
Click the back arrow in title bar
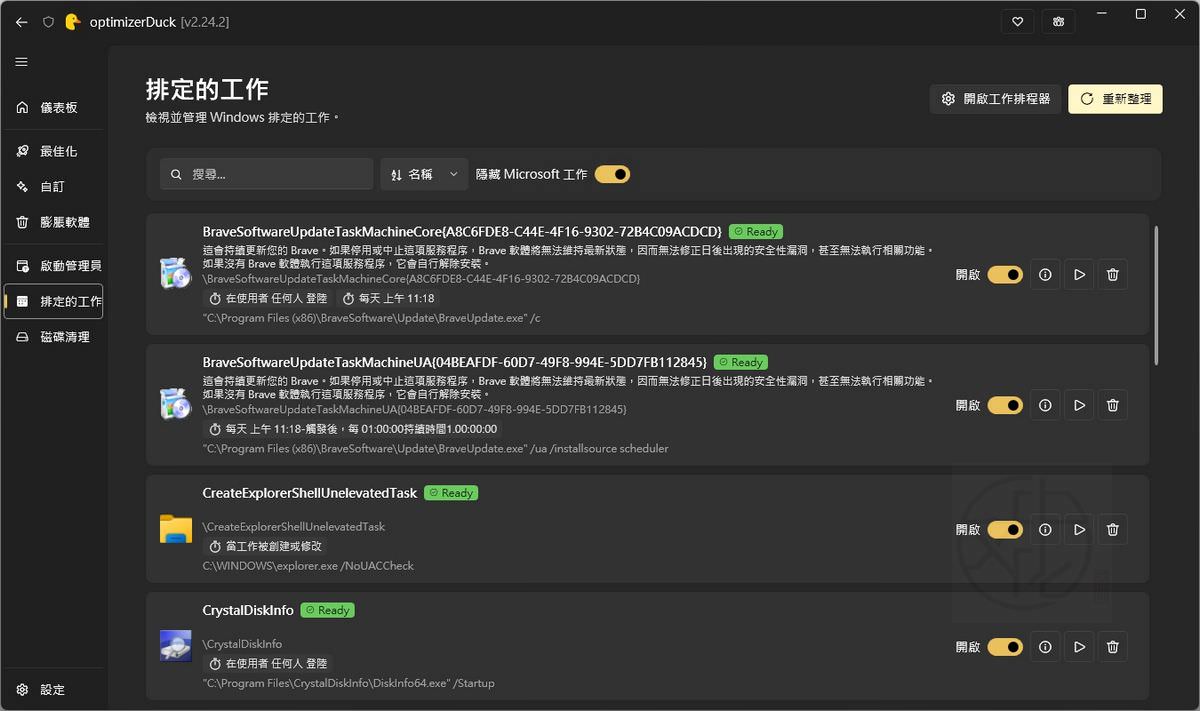pyautogui.click(x=22, y=21)
